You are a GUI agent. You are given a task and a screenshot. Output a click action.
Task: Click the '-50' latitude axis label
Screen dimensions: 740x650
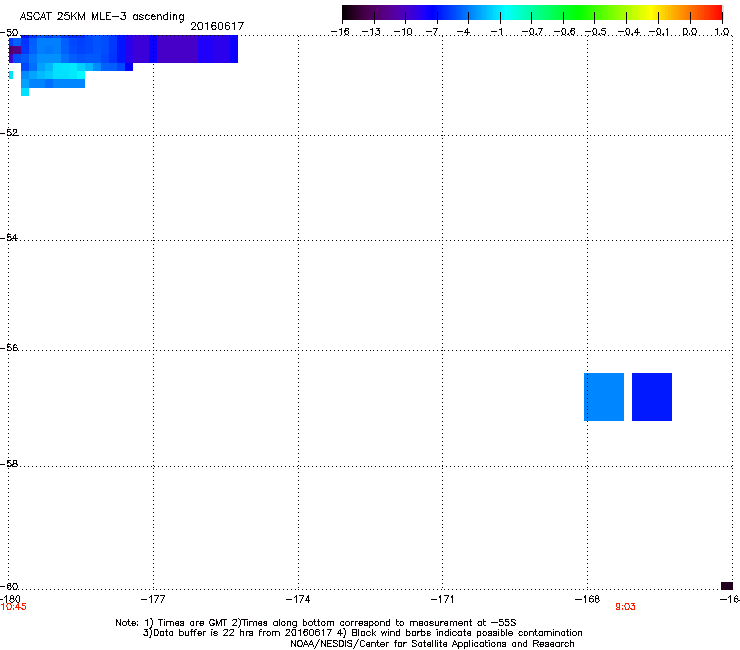pos(9,33)
